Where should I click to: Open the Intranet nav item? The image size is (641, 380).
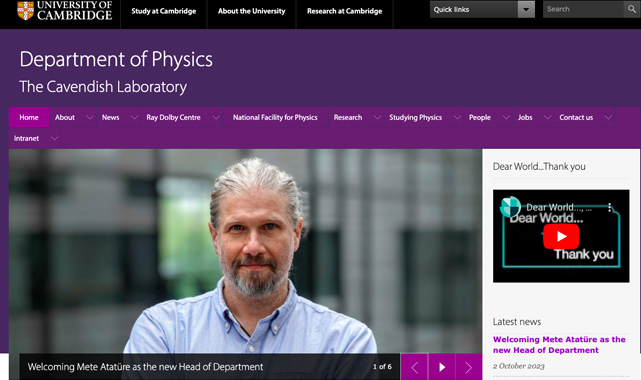tap(26, 139)
